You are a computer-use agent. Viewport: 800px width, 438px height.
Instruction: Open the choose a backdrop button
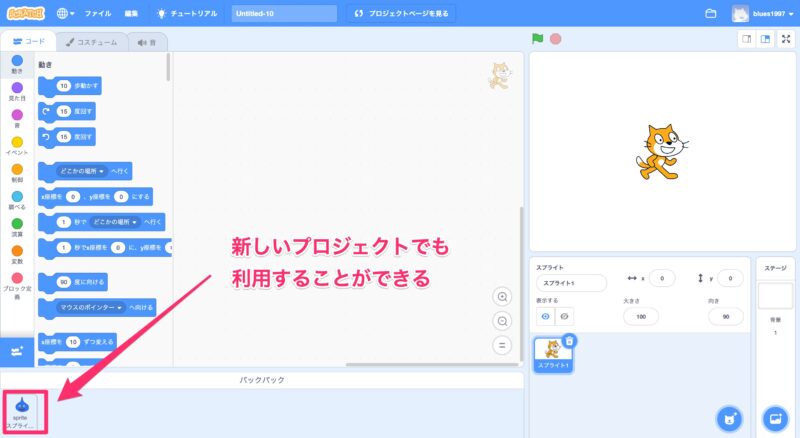click(x=774, y=417)
